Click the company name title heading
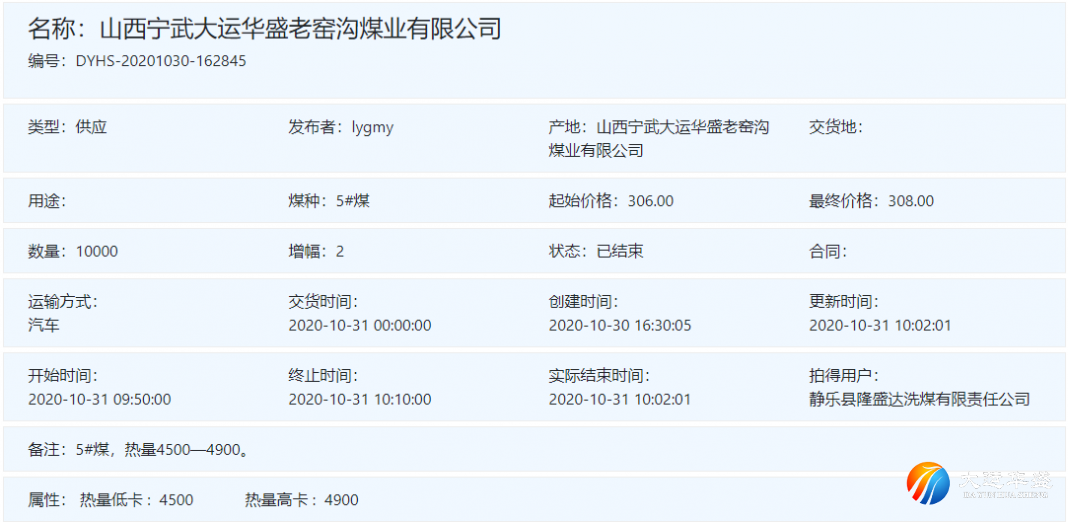Viewport: 1068px width, 522px height. tap(264, 29)
